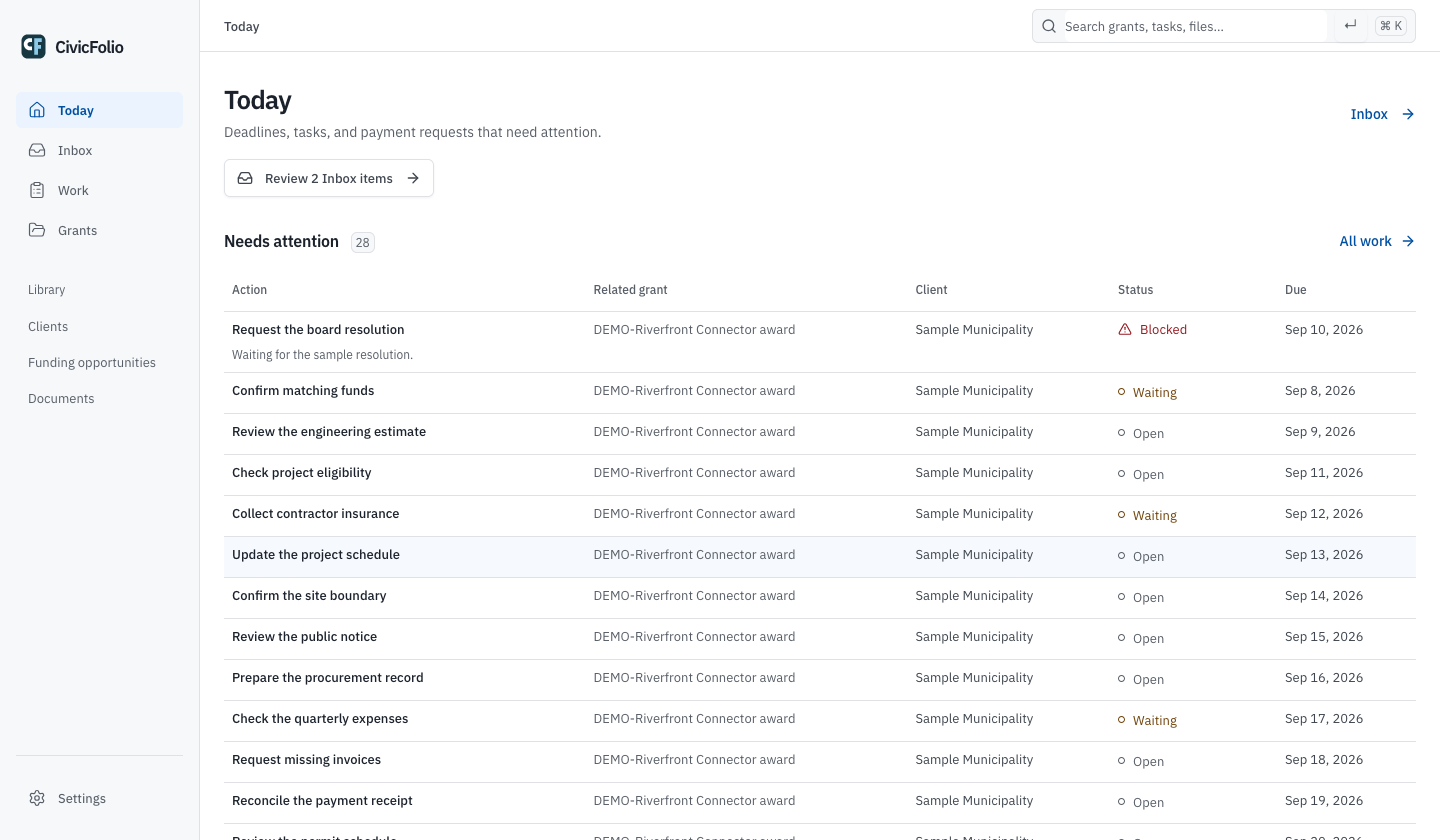This screenshot has height=840, width=1440.
Task: Click the Review 2 Inbox items button
Action: point(329,178)
